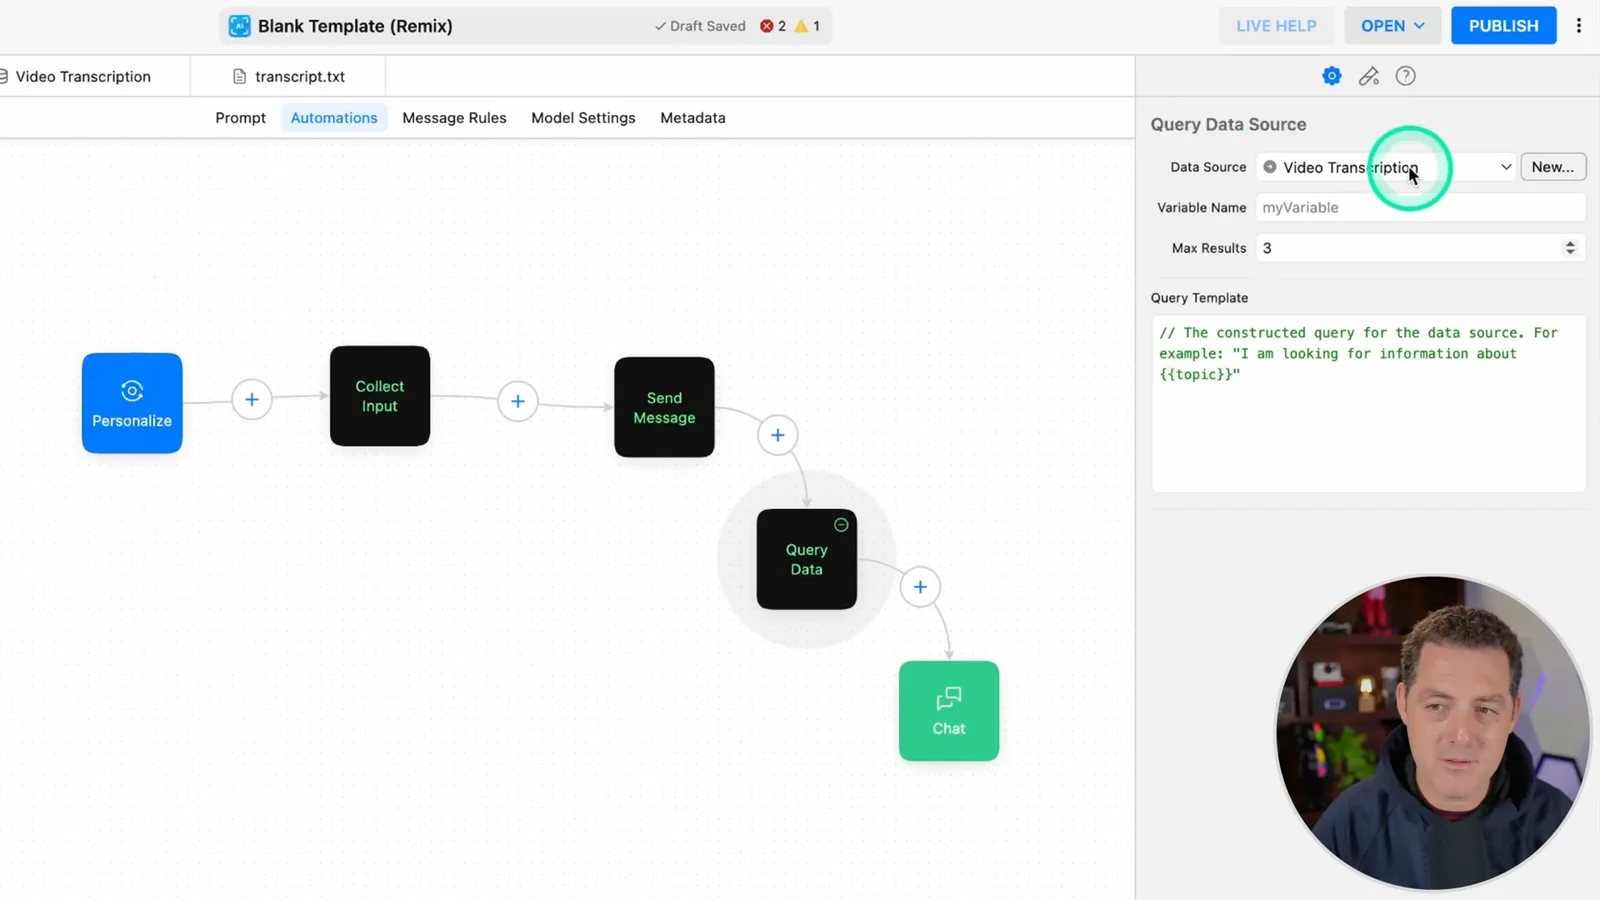Add step after Send Message node
The height and width of the screenshot is (900, 1600).
click(778, 435)
